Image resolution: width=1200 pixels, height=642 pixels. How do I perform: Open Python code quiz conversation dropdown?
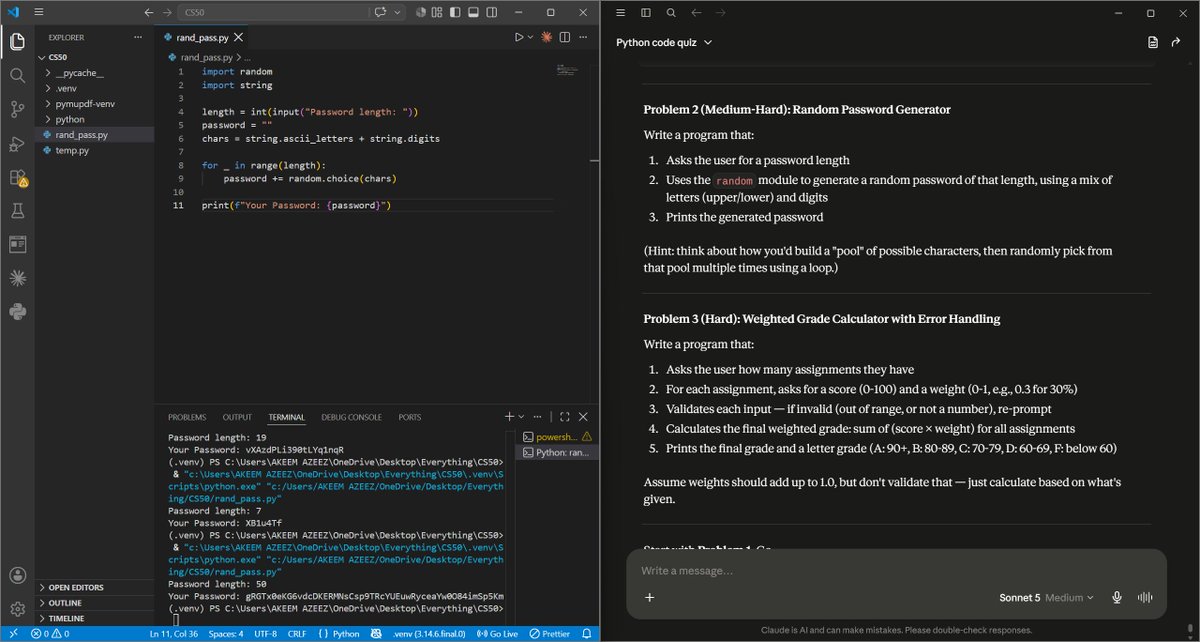664,42
